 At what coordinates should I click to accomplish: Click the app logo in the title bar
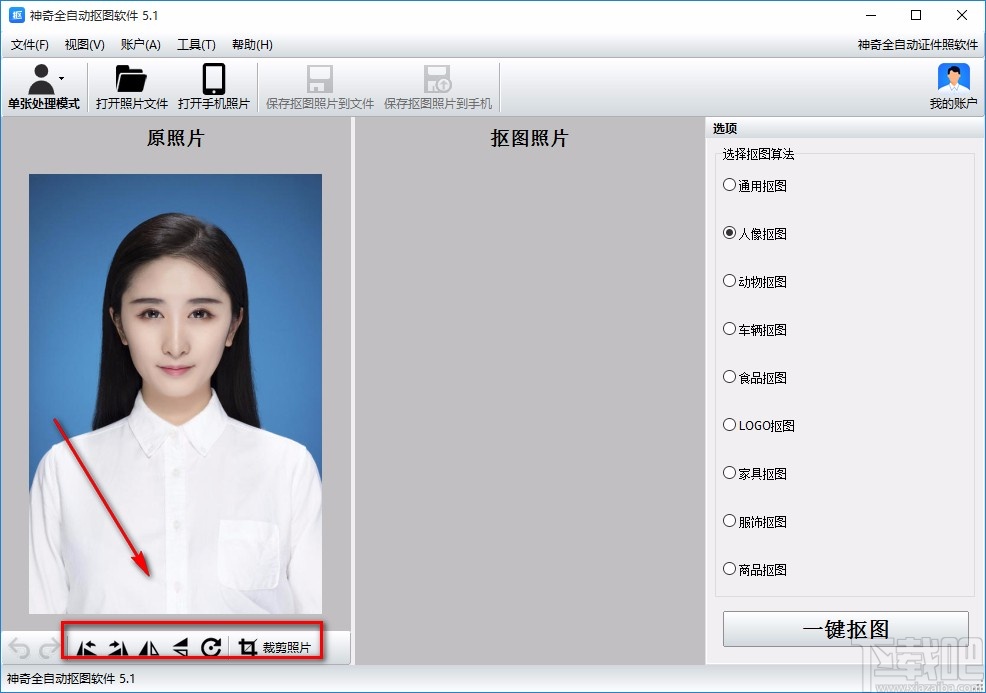[x=17, y=15]
